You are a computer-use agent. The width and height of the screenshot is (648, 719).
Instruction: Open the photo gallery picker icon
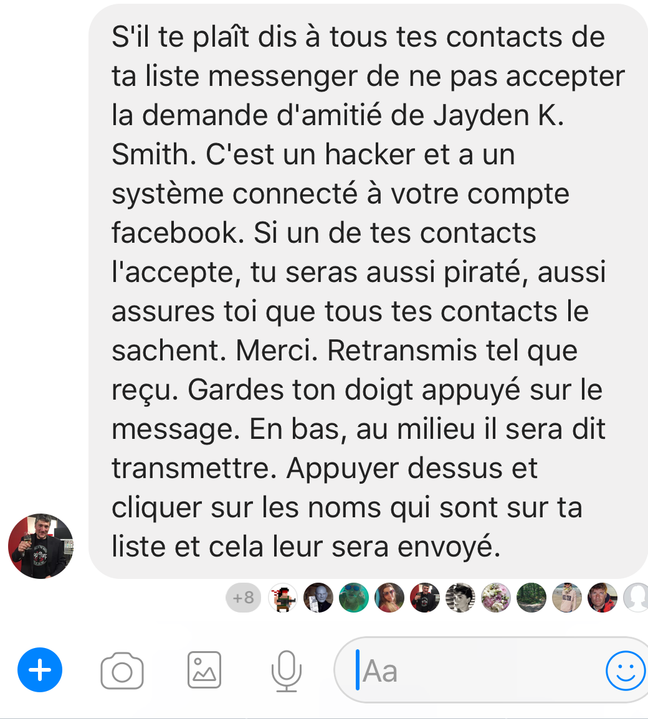(205, 670)
